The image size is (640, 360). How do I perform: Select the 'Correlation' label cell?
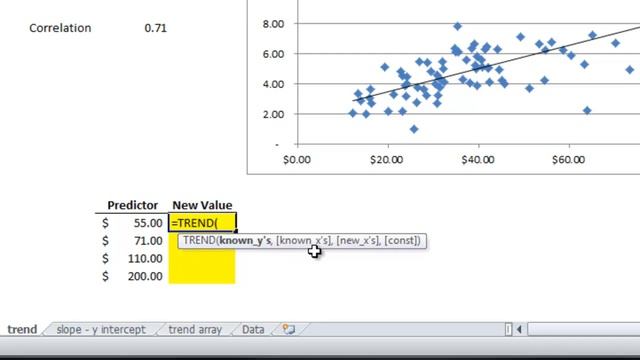point(60,28)
